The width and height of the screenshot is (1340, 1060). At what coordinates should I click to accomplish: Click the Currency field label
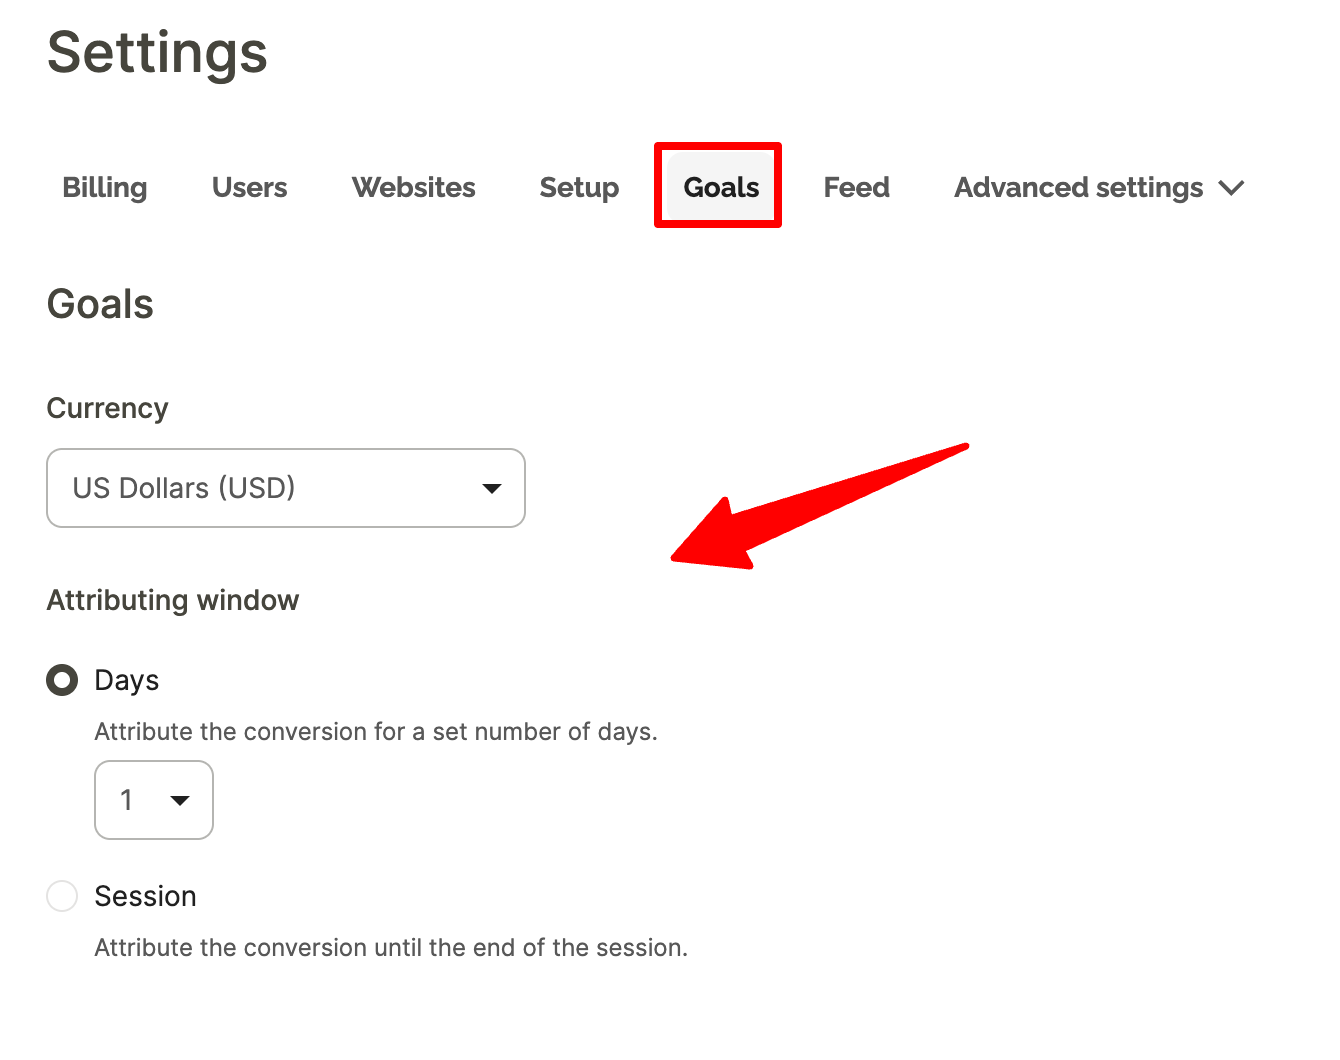pos(107,408)
